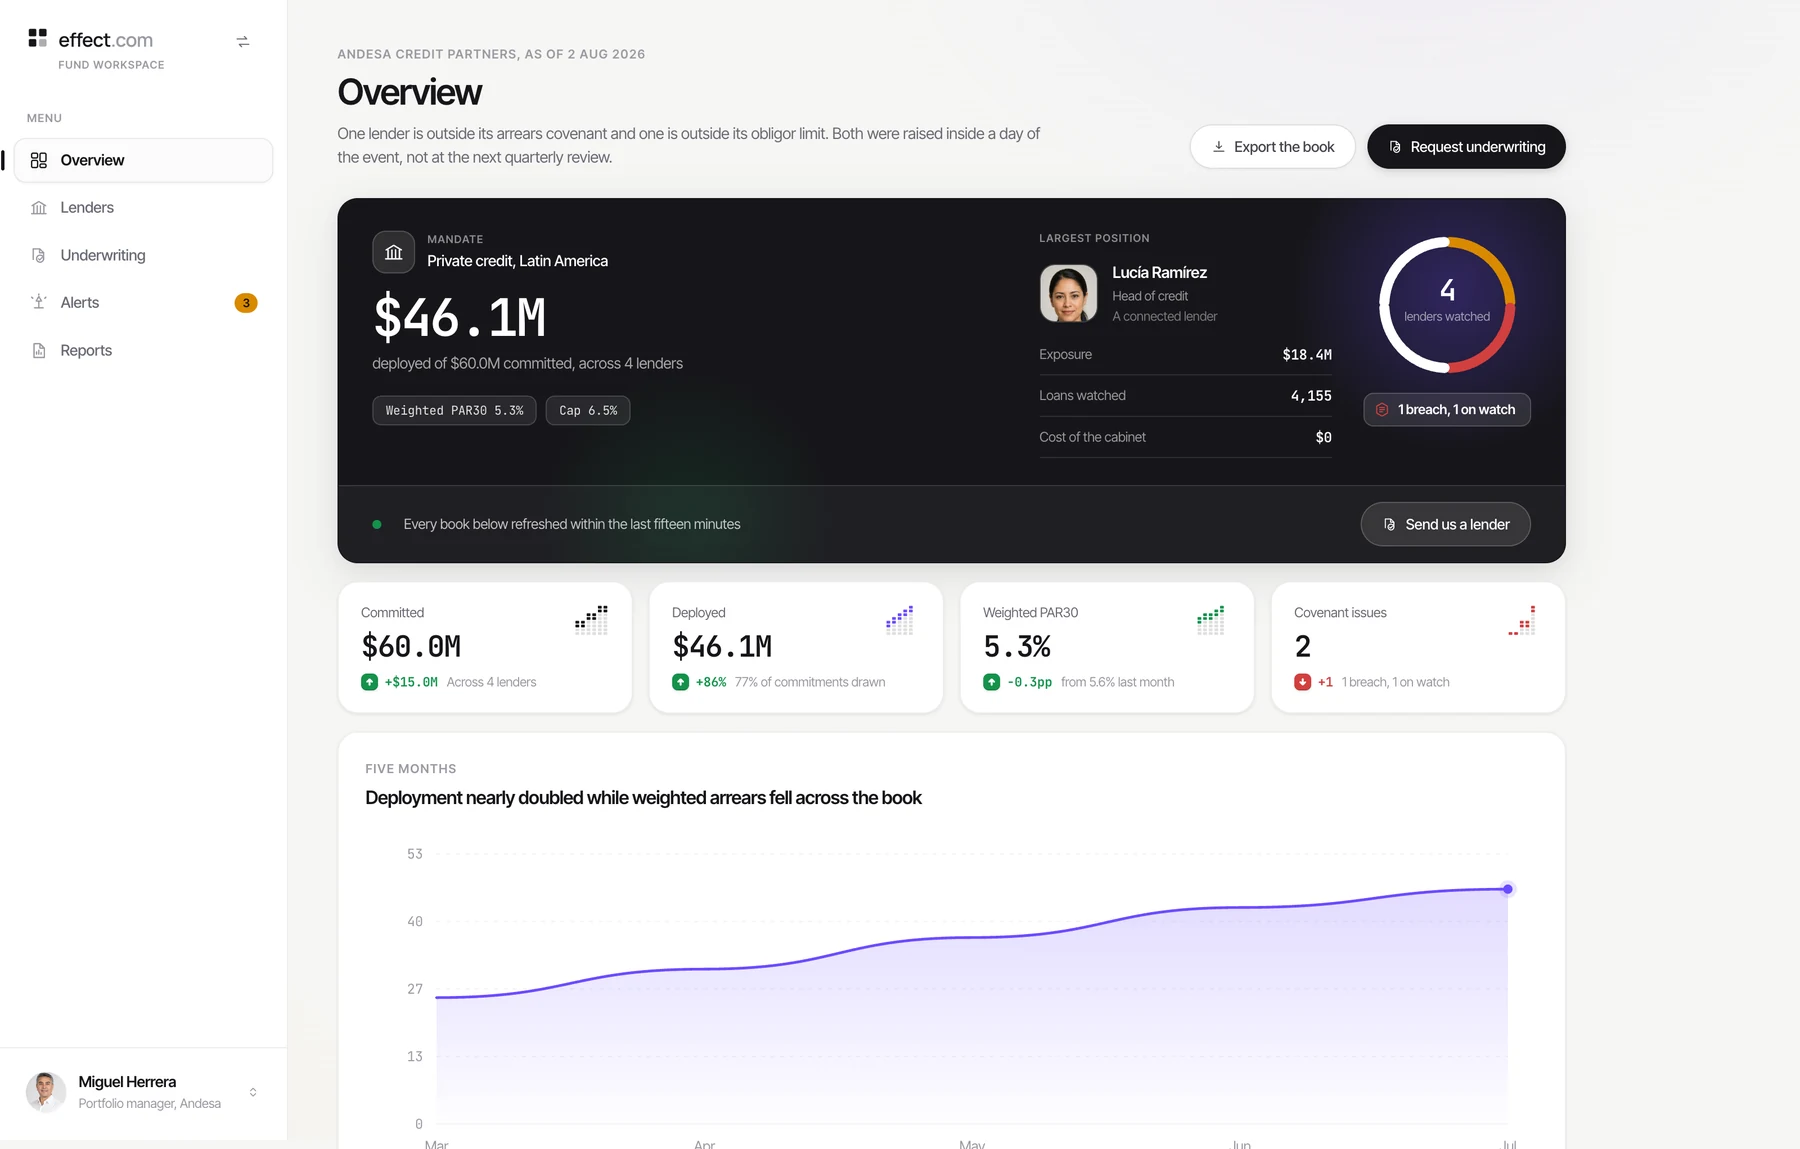Toggle the sidebar collapse arrows icon
Image resolution: width=1800 pixels, height=1149 pixels.
point(243,42)
